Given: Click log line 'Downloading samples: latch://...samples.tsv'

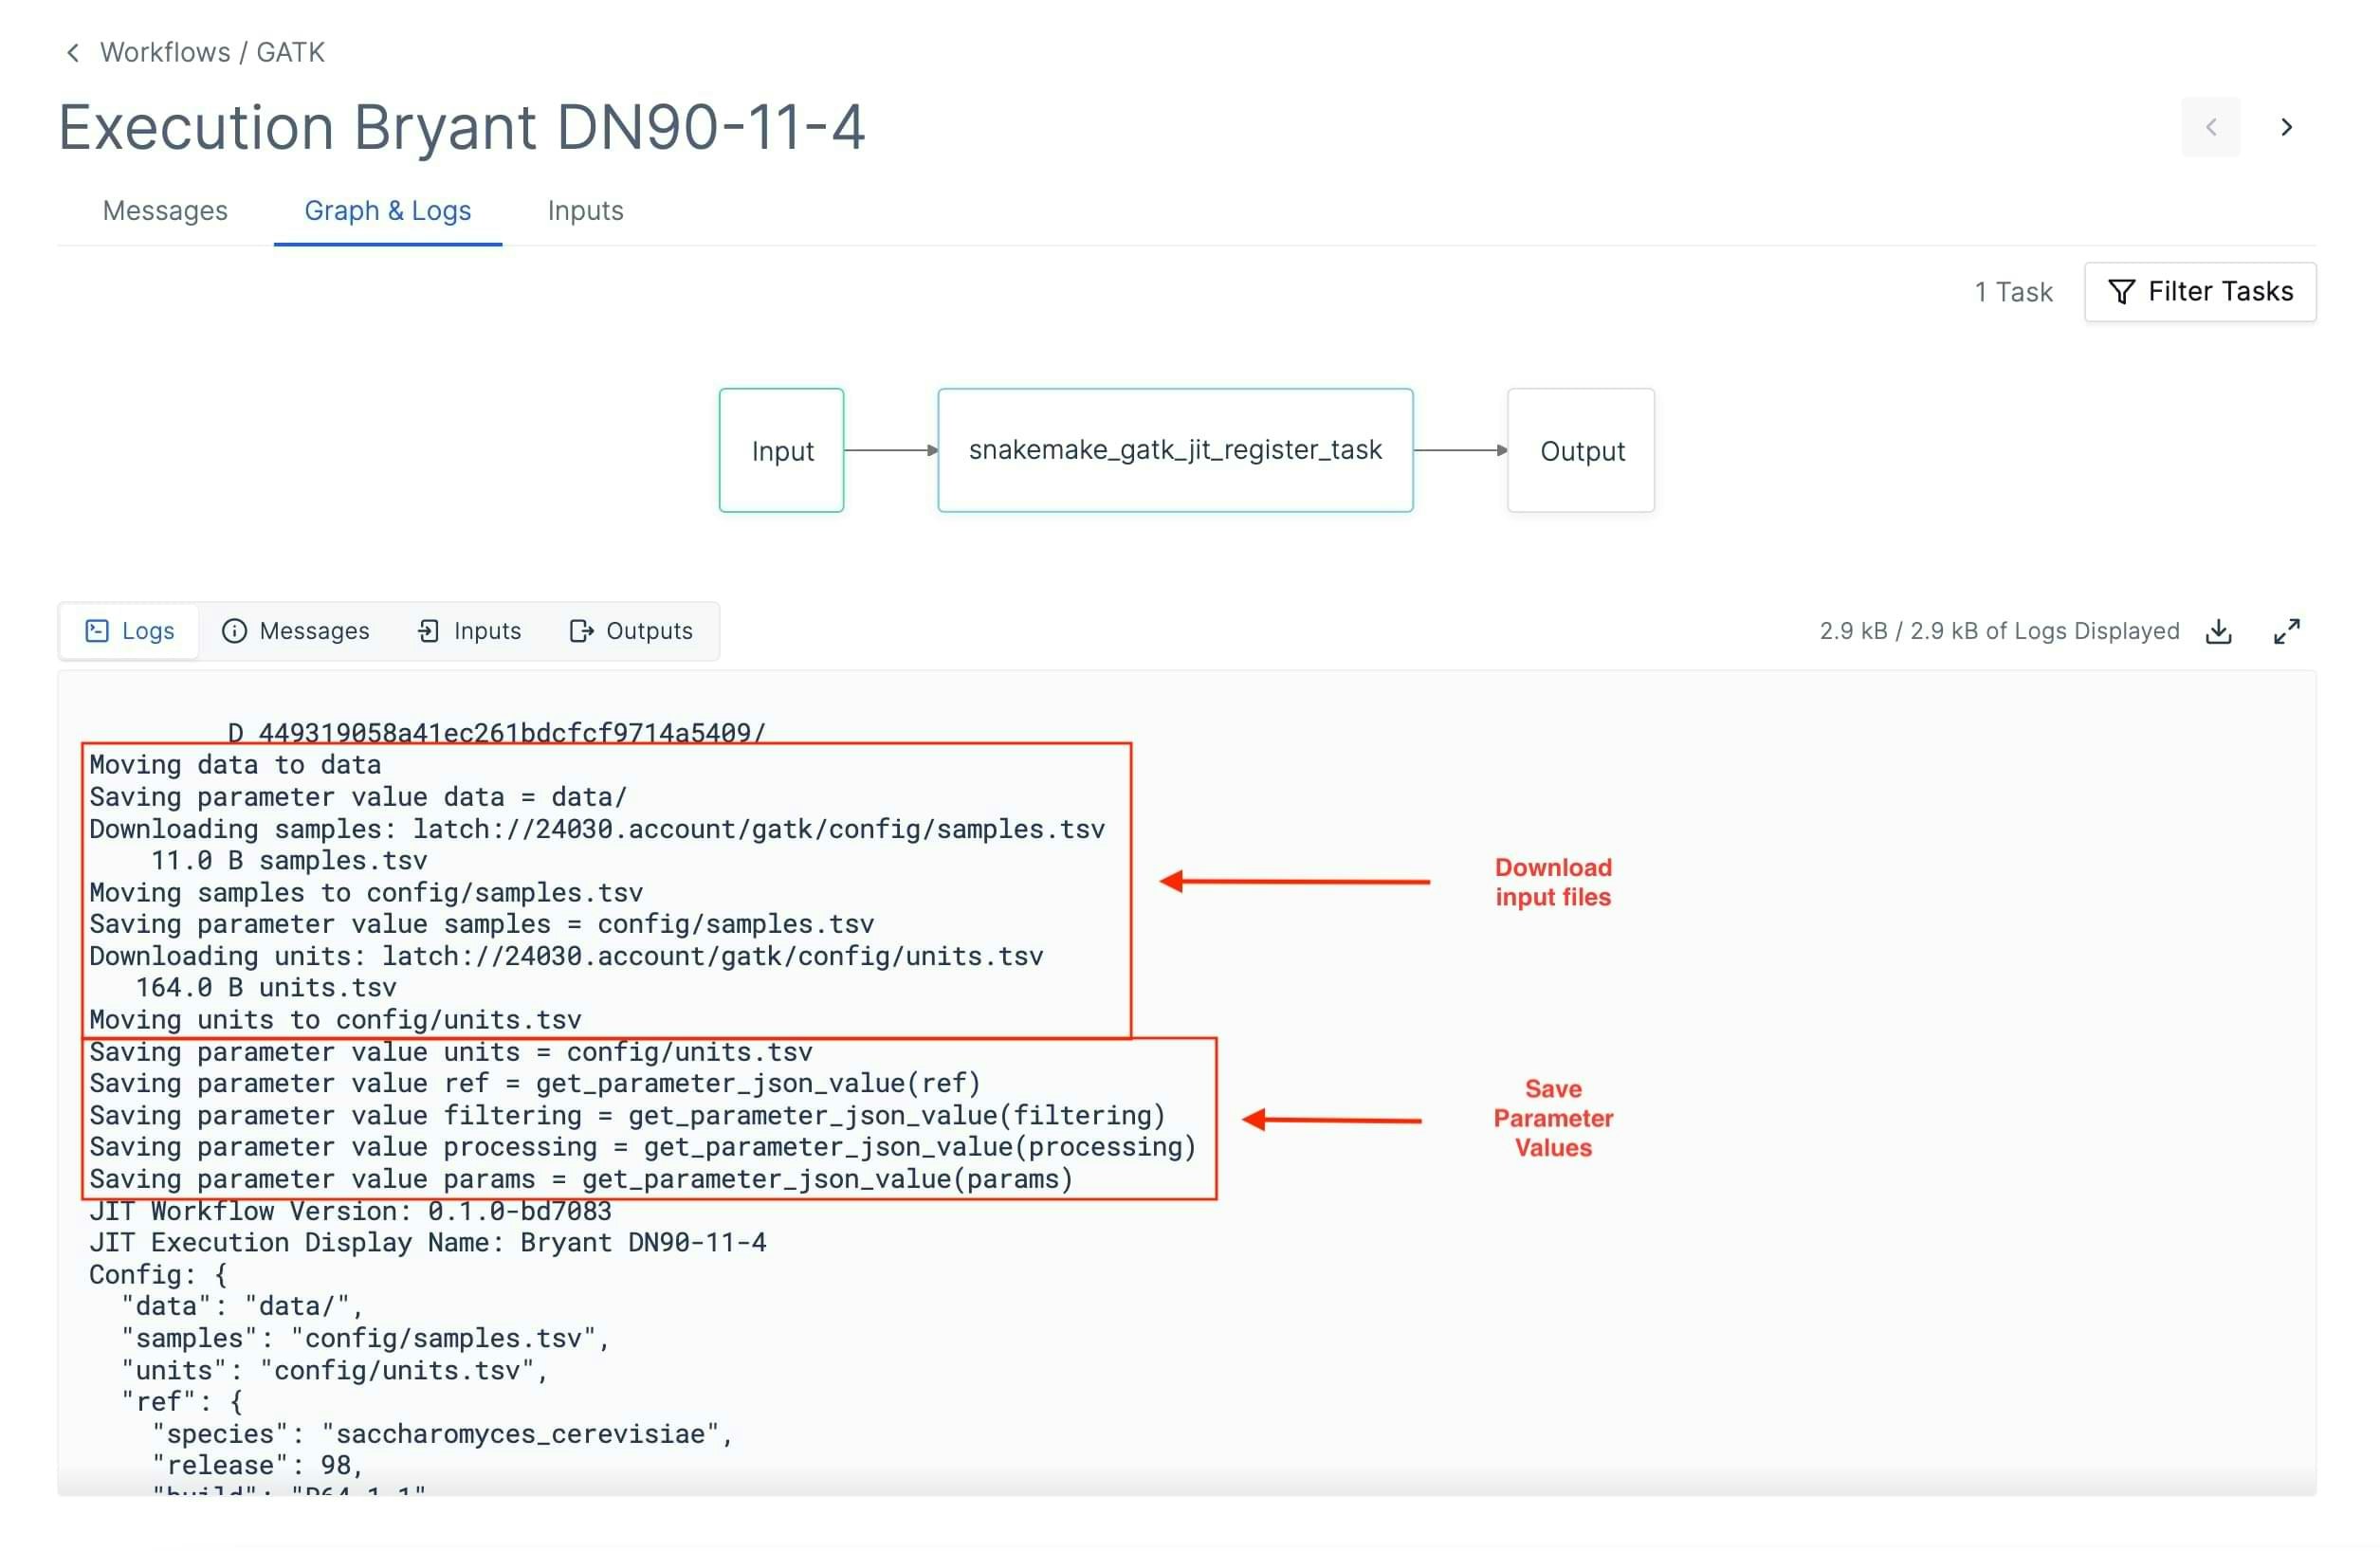Looking at the screenshot, I should click(597, 829).
